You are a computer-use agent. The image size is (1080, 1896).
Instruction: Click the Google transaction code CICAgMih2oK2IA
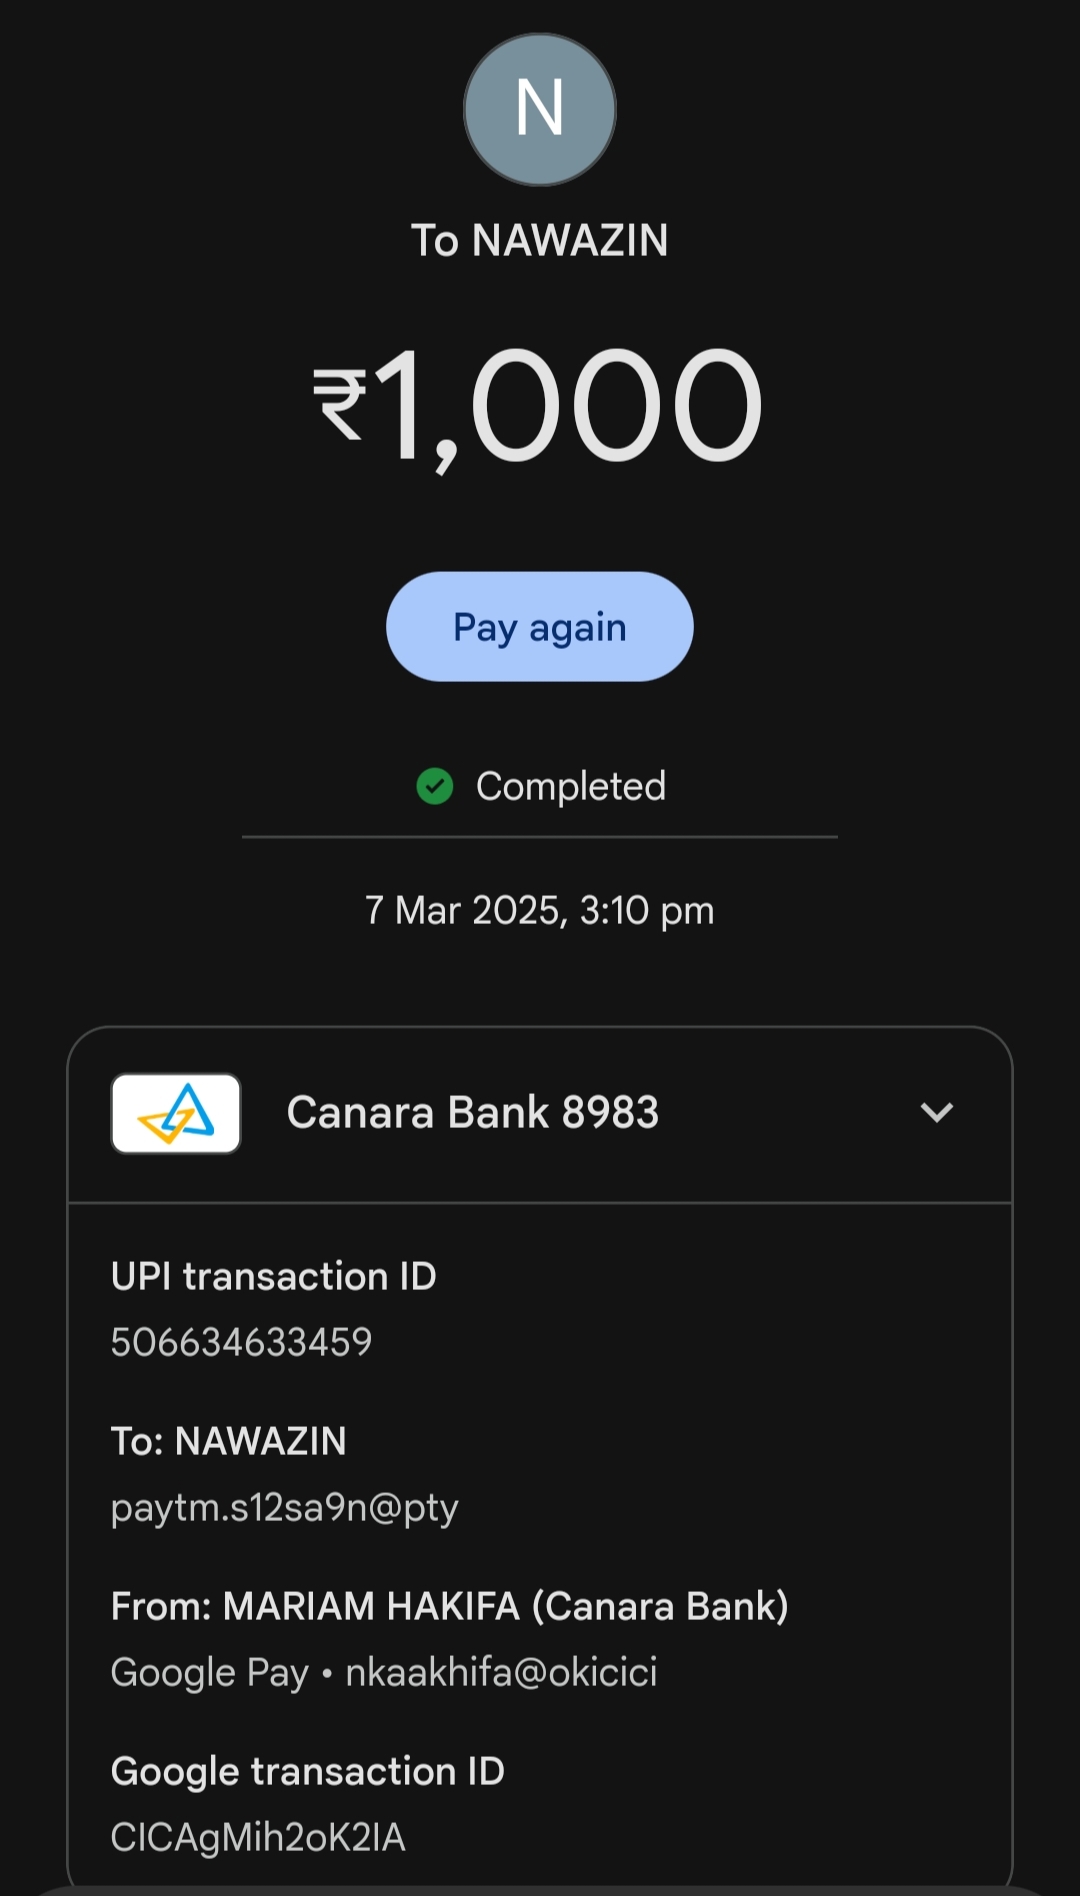(258, 1837)
